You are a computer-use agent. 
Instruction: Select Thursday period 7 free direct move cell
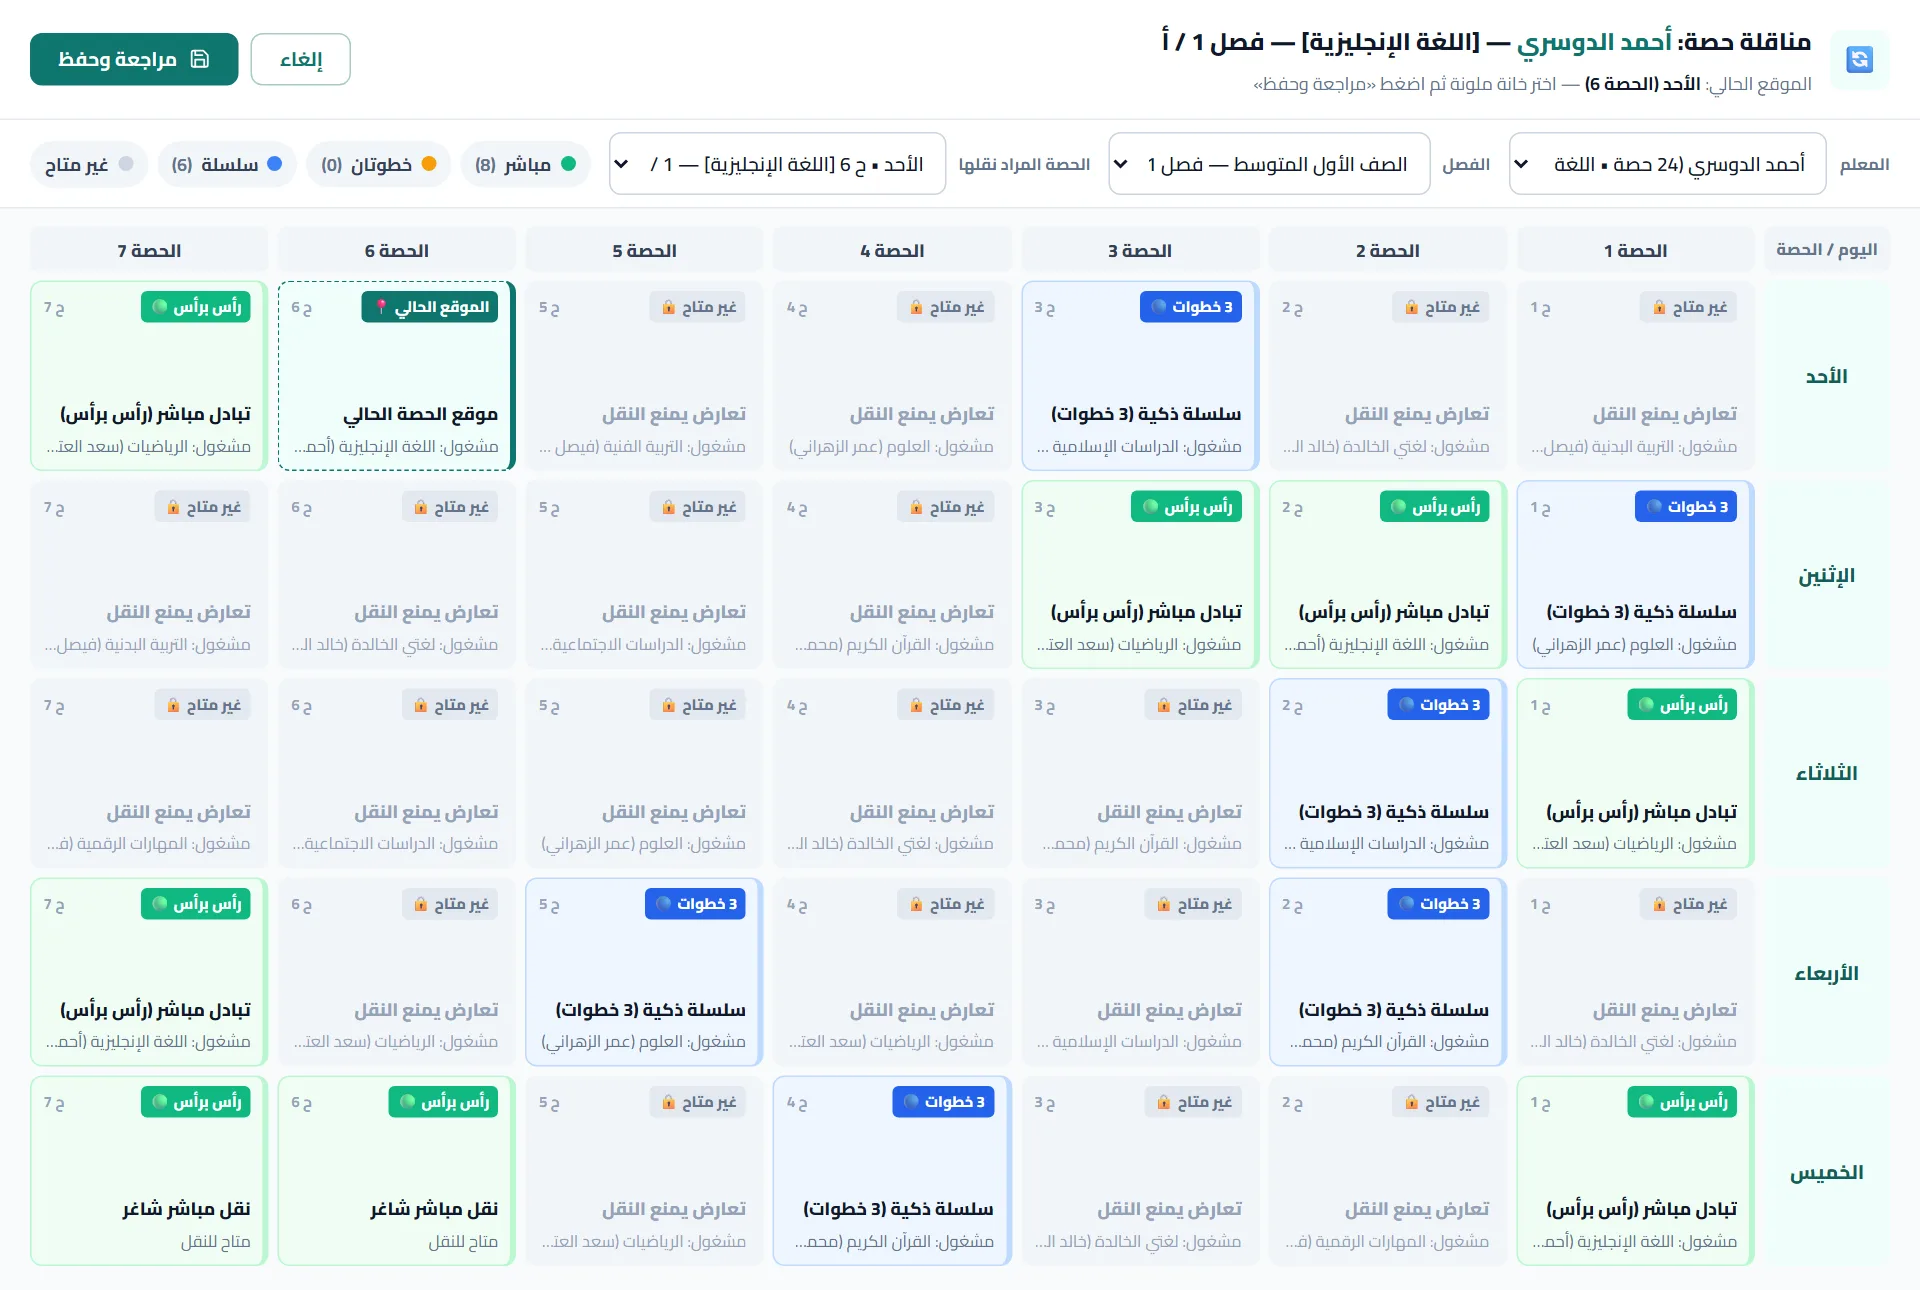pyautogui.click(x=149, y=1171)
